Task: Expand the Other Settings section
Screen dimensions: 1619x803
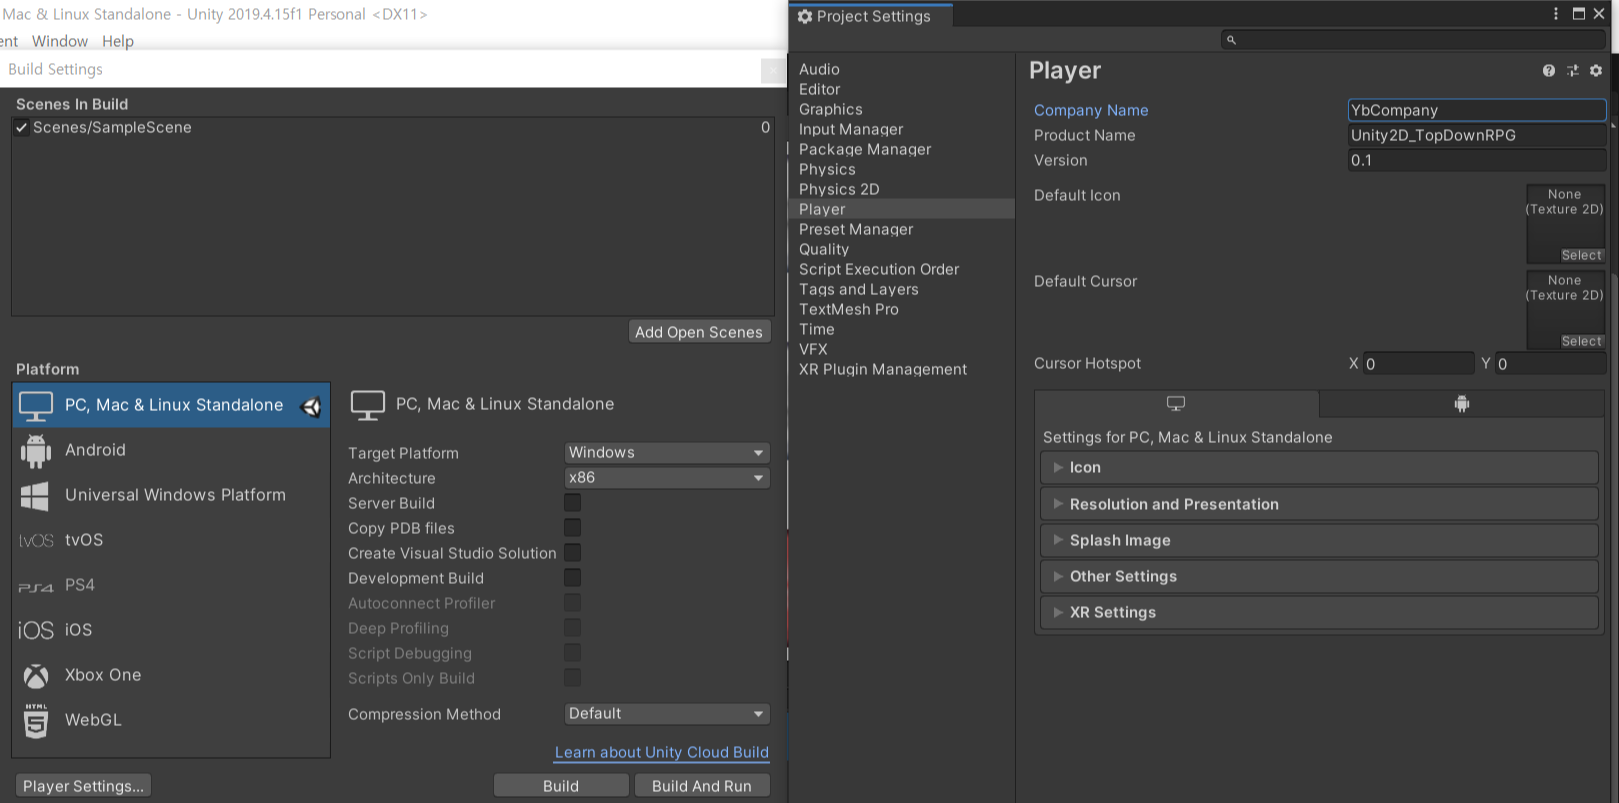Action: pos(1319,577)
